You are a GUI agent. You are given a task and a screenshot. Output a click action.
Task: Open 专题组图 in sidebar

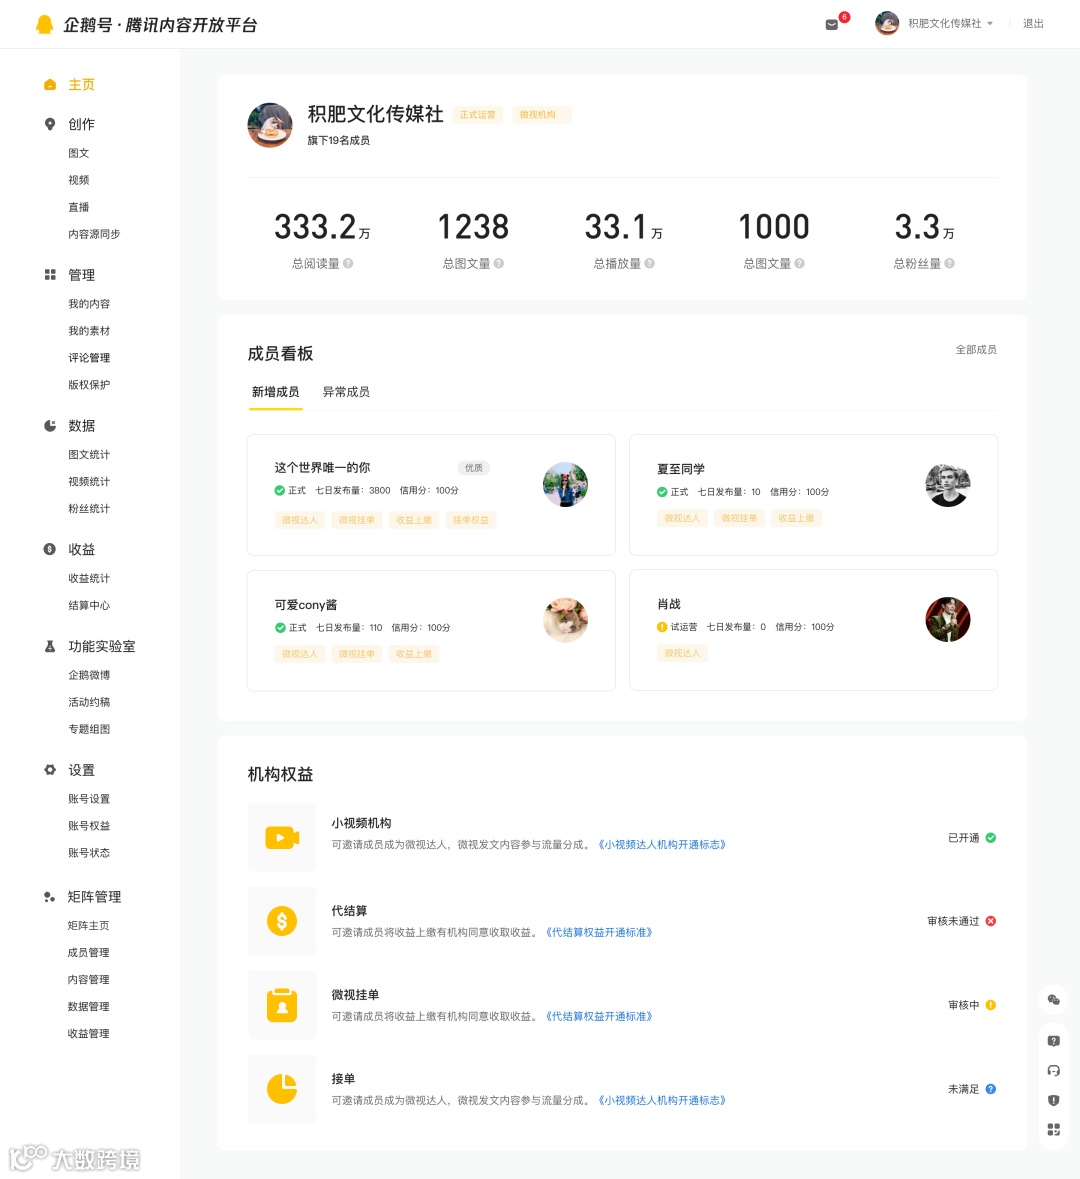(89, 729)
